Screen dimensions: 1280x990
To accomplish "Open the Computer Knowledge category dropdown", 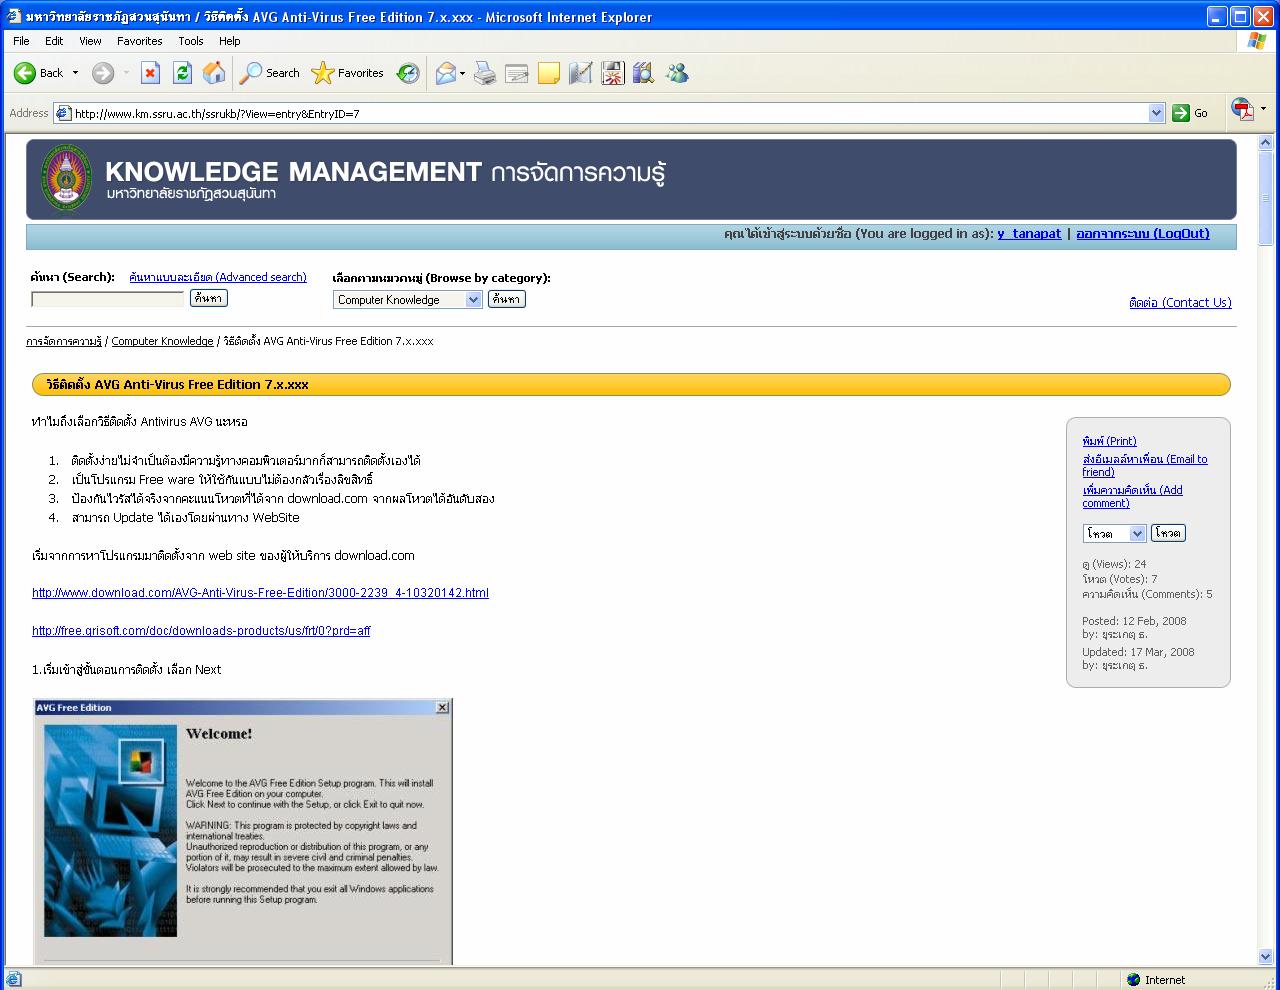I will click(x=408, y=299).
